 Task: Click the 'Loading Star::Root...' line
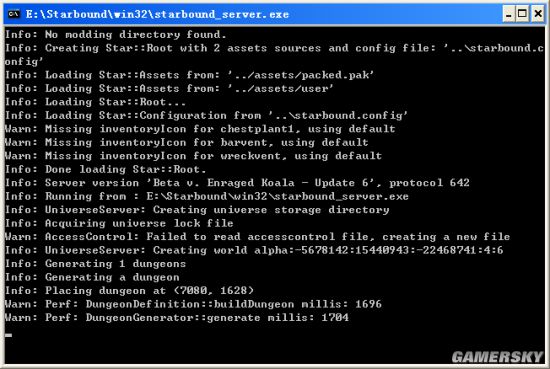click(95, 102)
